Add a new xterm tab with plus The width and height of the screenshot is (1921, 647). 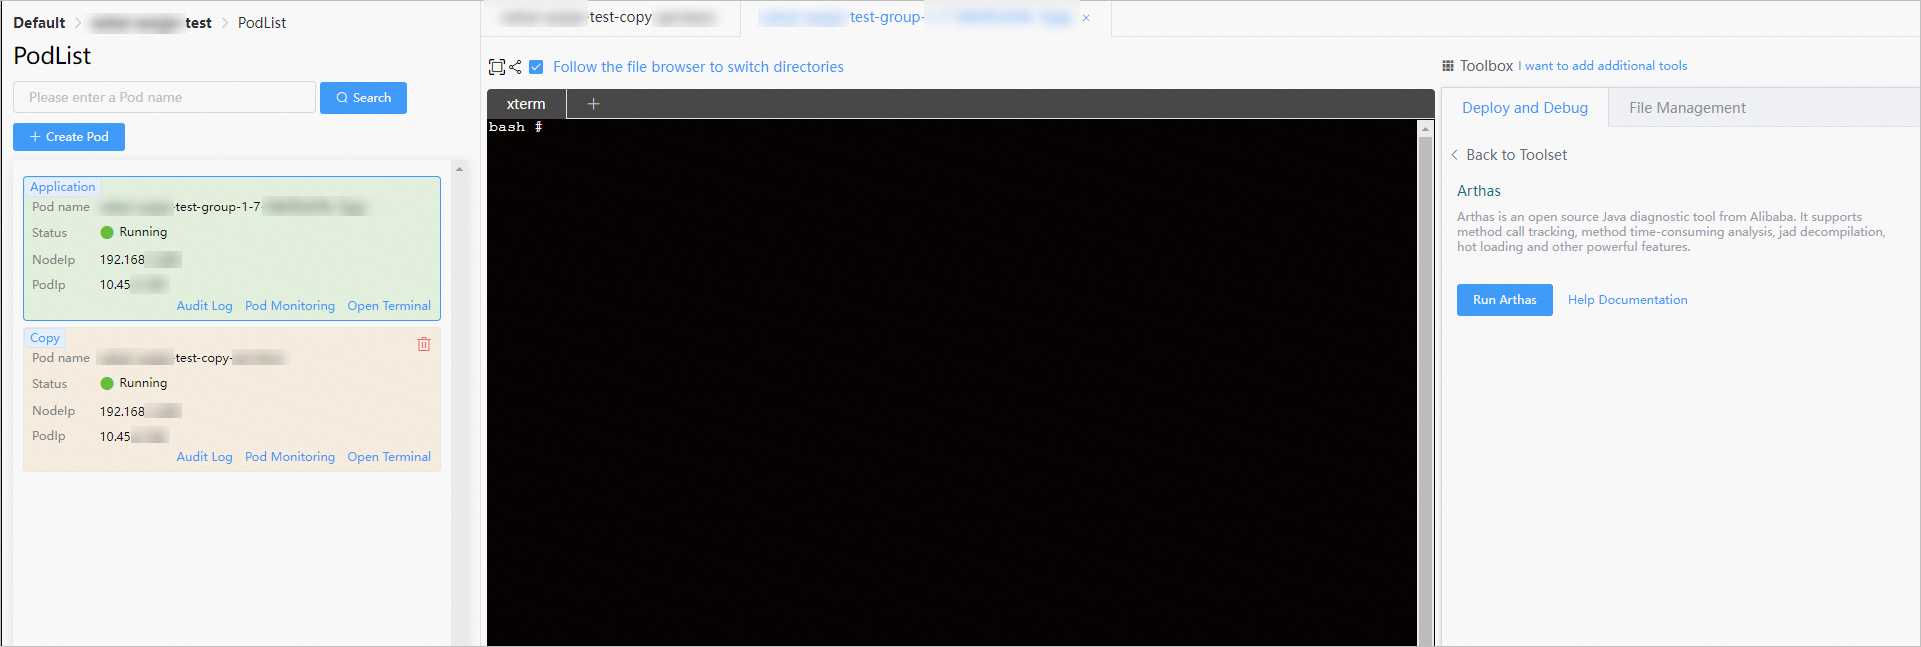tap(593, 104)
